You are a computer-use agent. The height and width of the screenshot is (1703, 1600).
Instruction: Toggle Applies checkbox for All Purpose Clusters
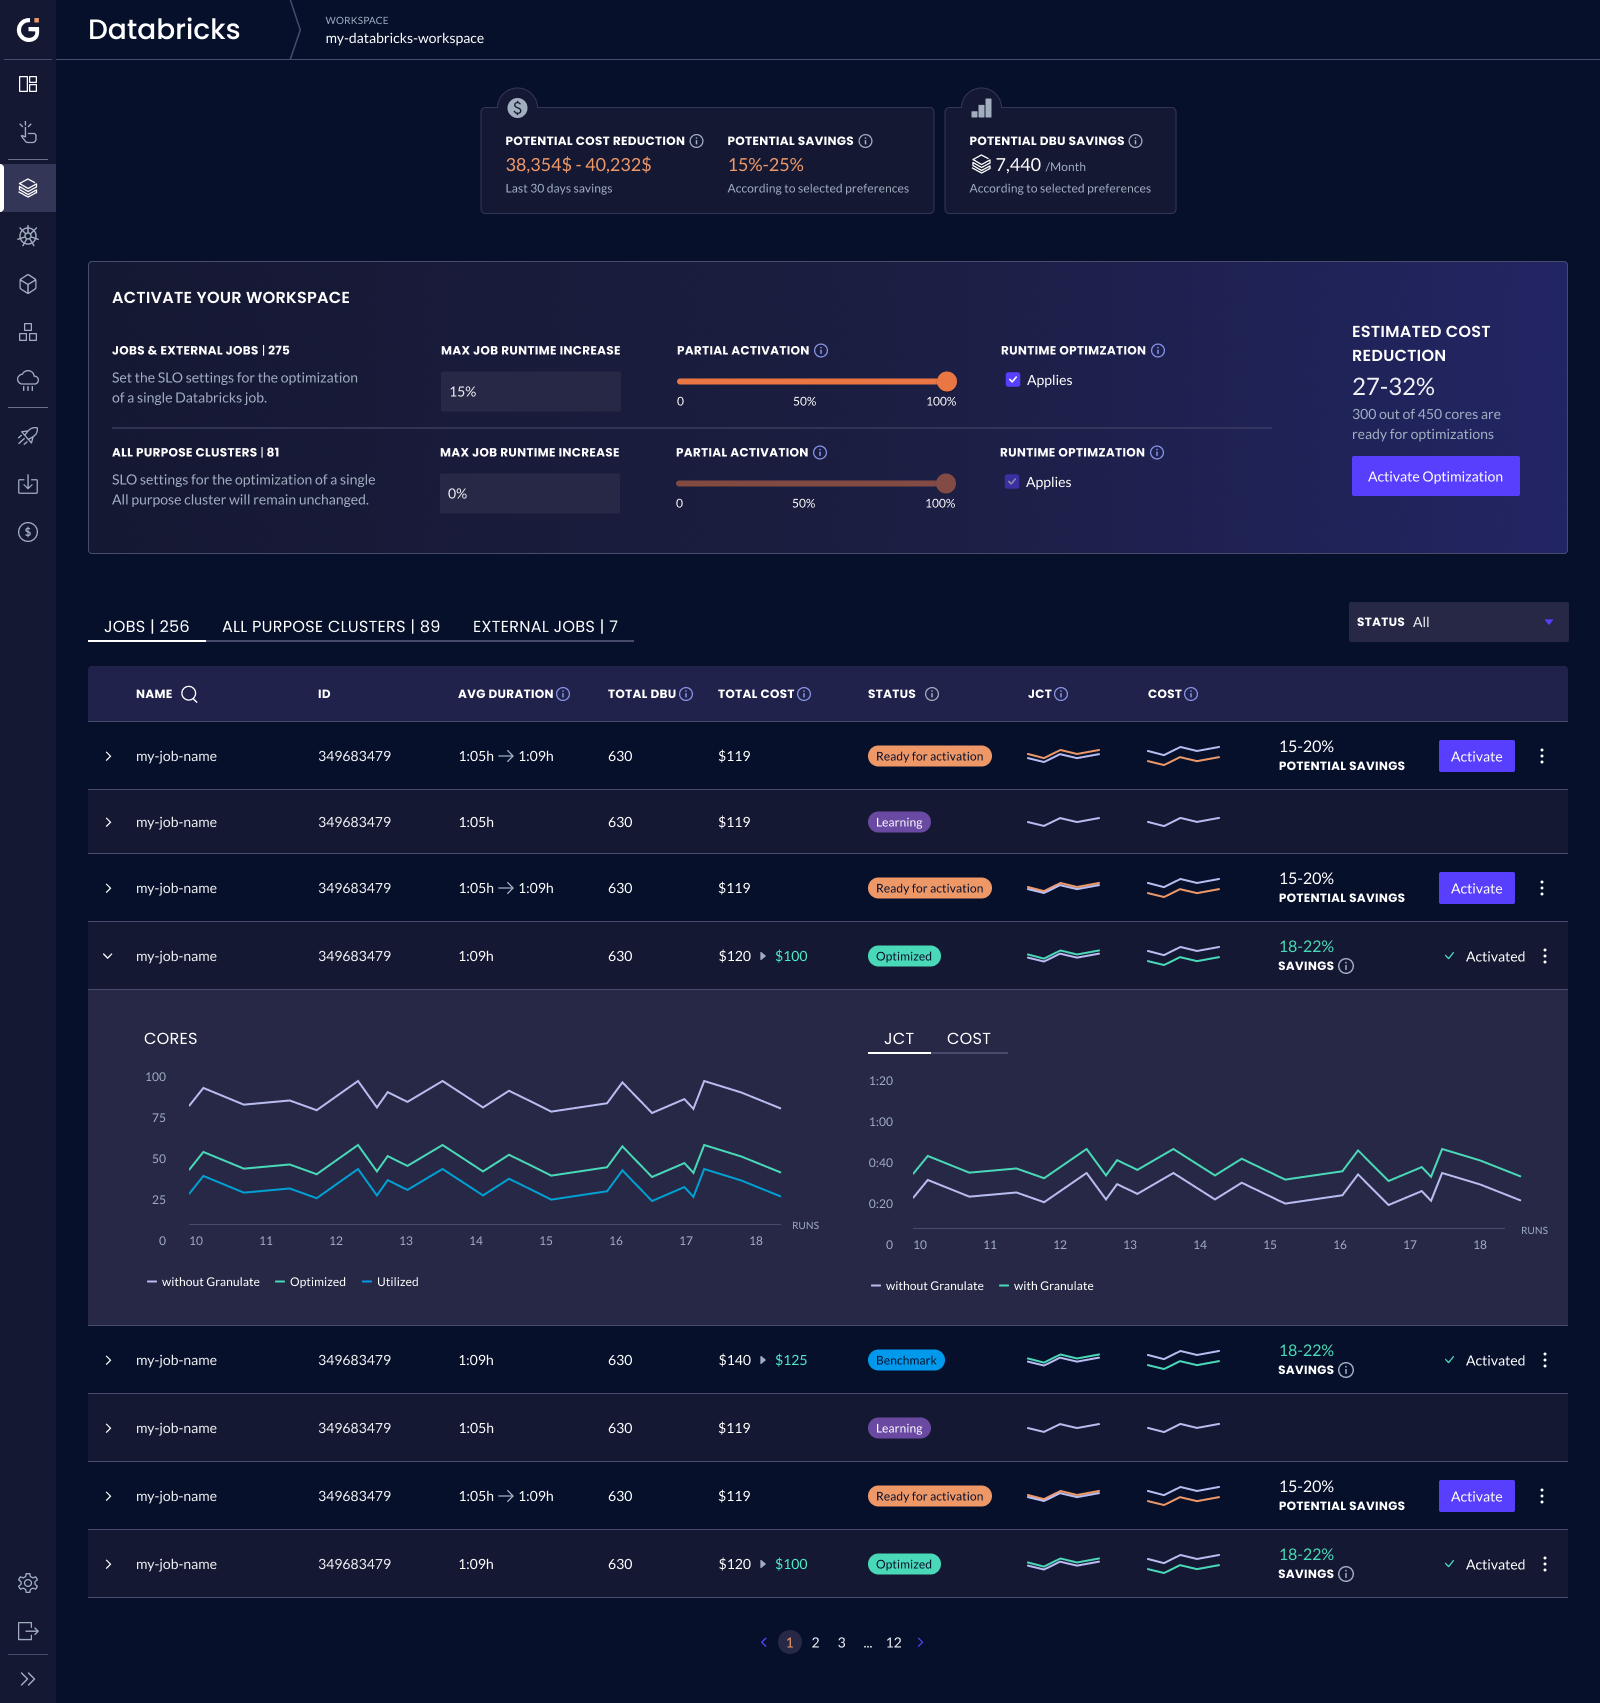coord(1012,482)
